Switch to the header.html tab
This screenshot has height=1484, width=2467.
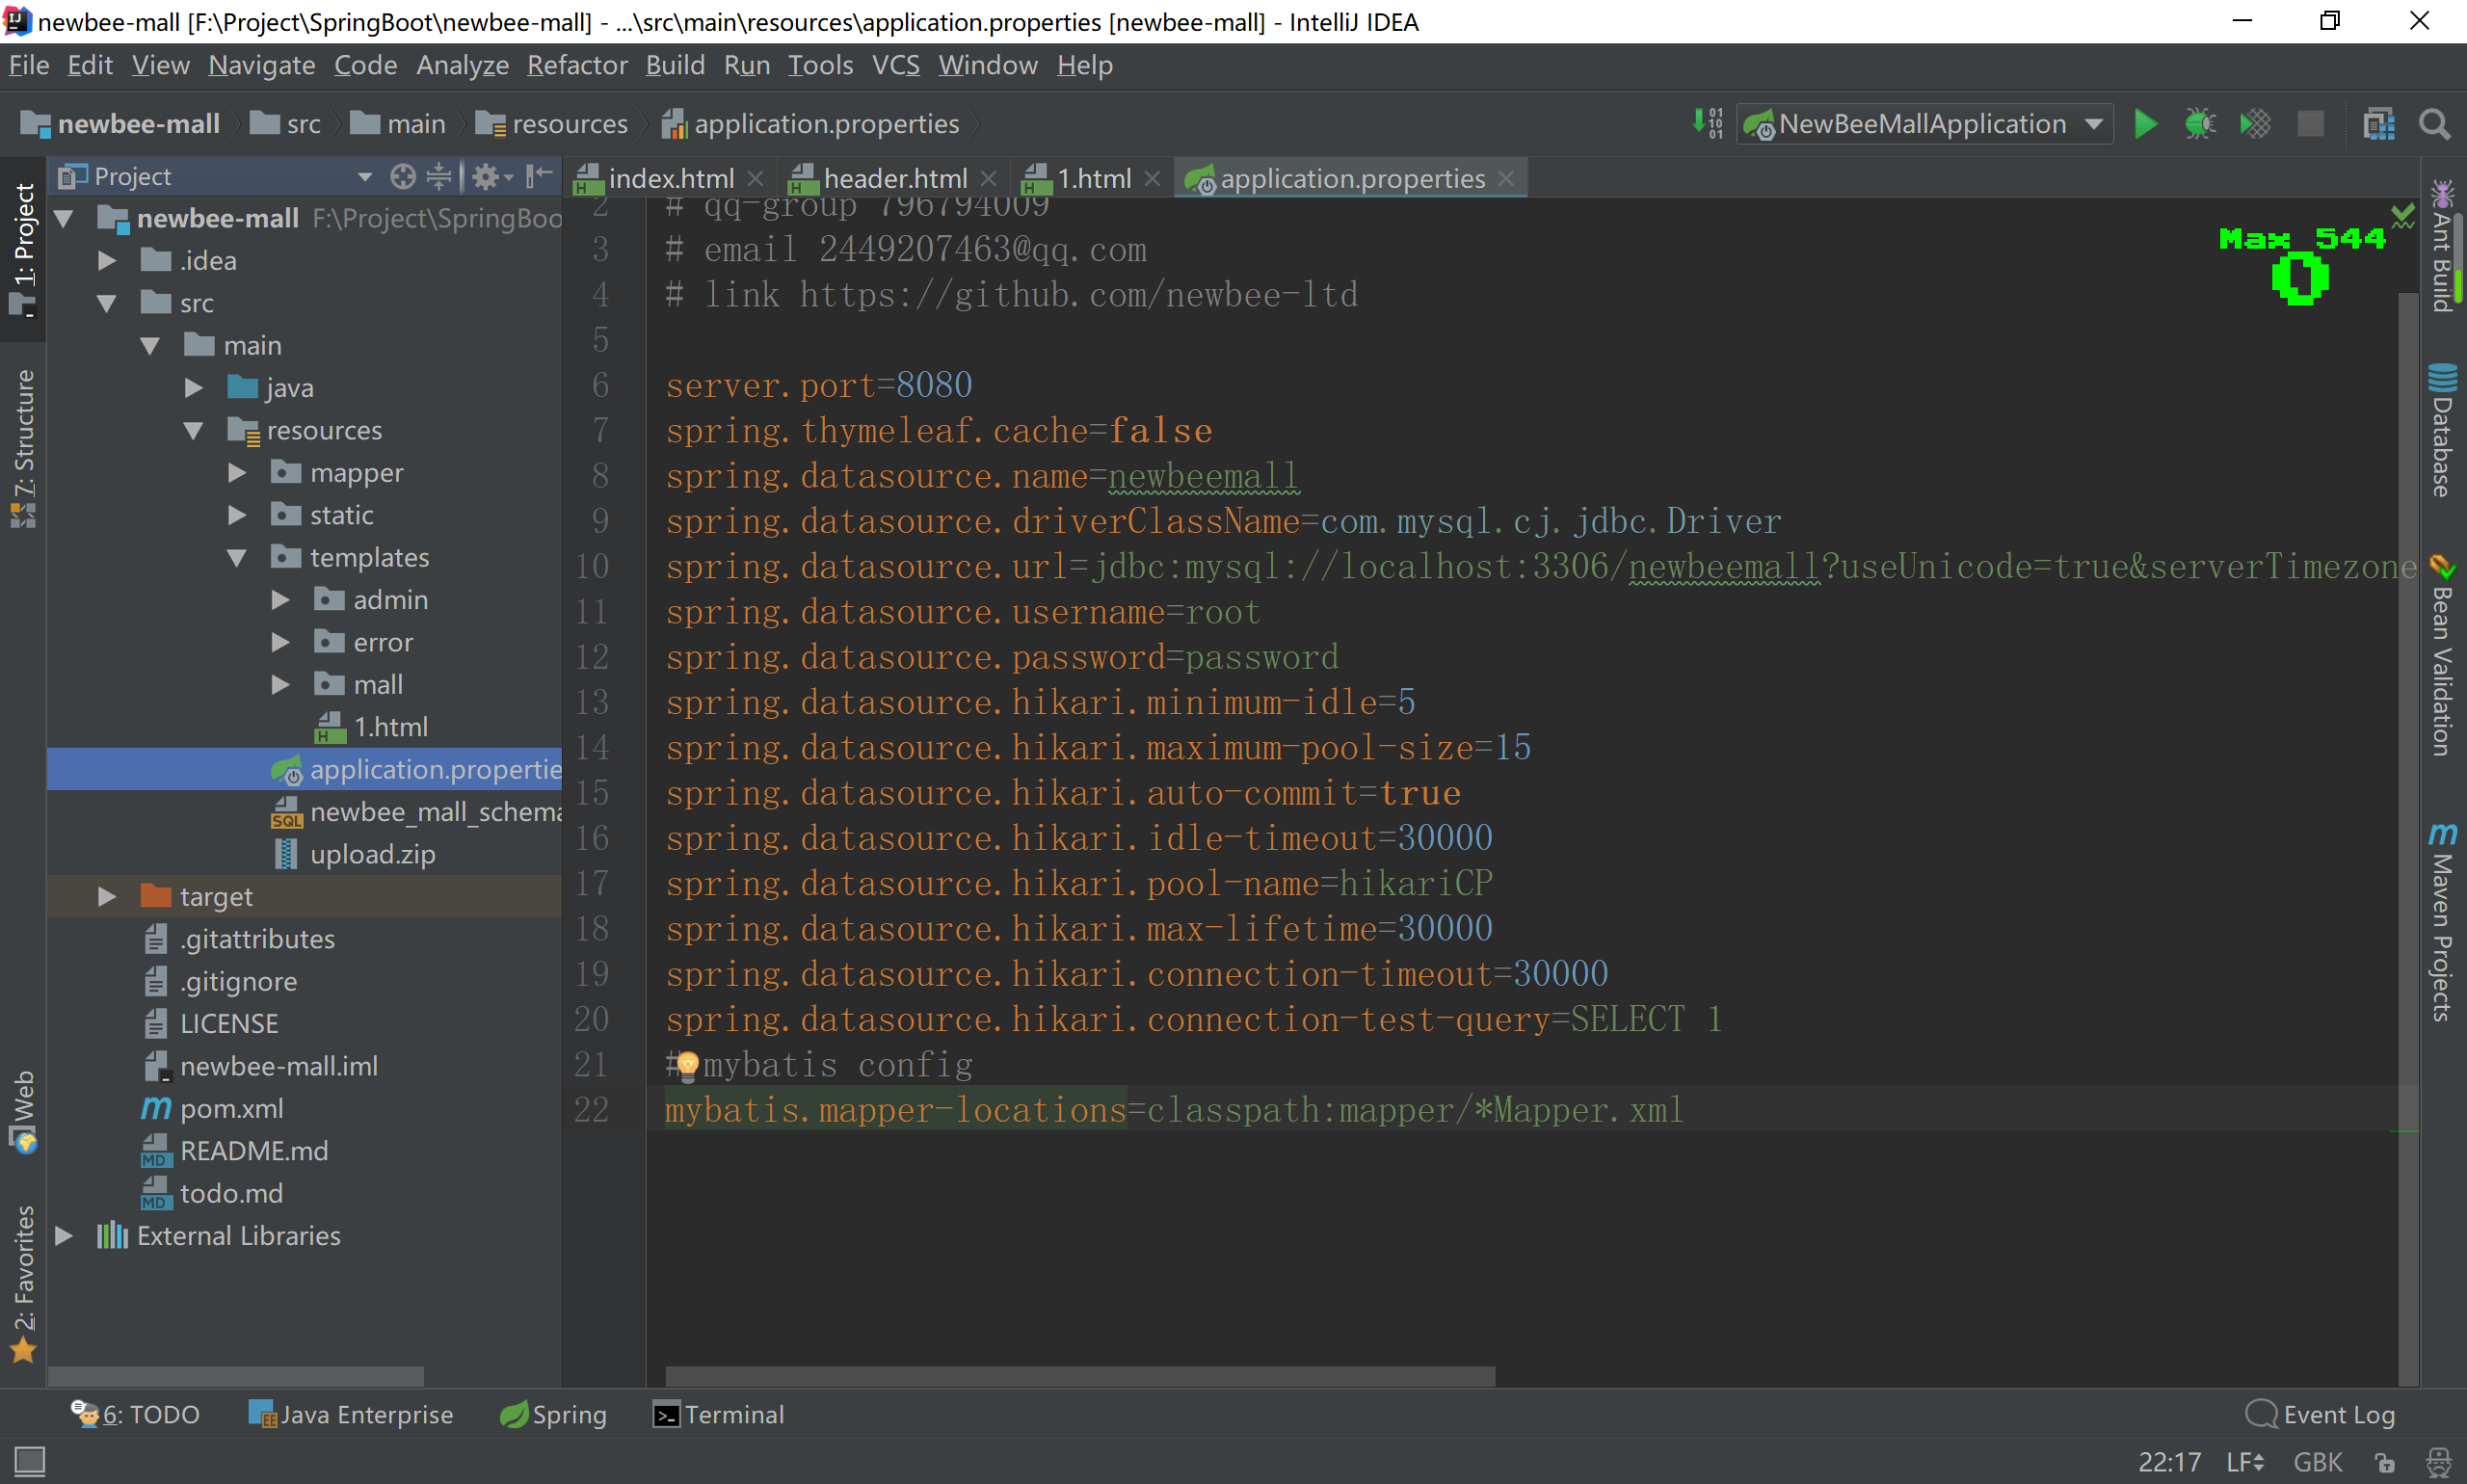tap(893, 178)
